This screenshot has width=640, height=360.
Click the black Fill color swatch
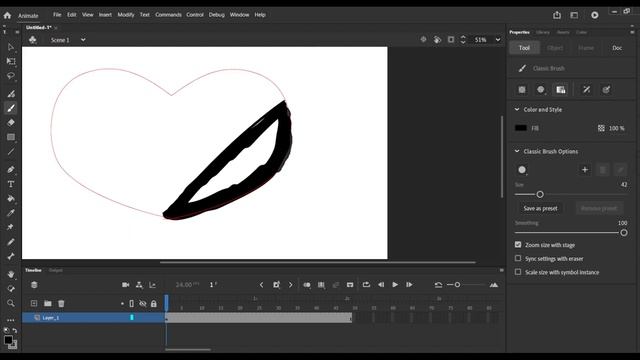[521, 128]
